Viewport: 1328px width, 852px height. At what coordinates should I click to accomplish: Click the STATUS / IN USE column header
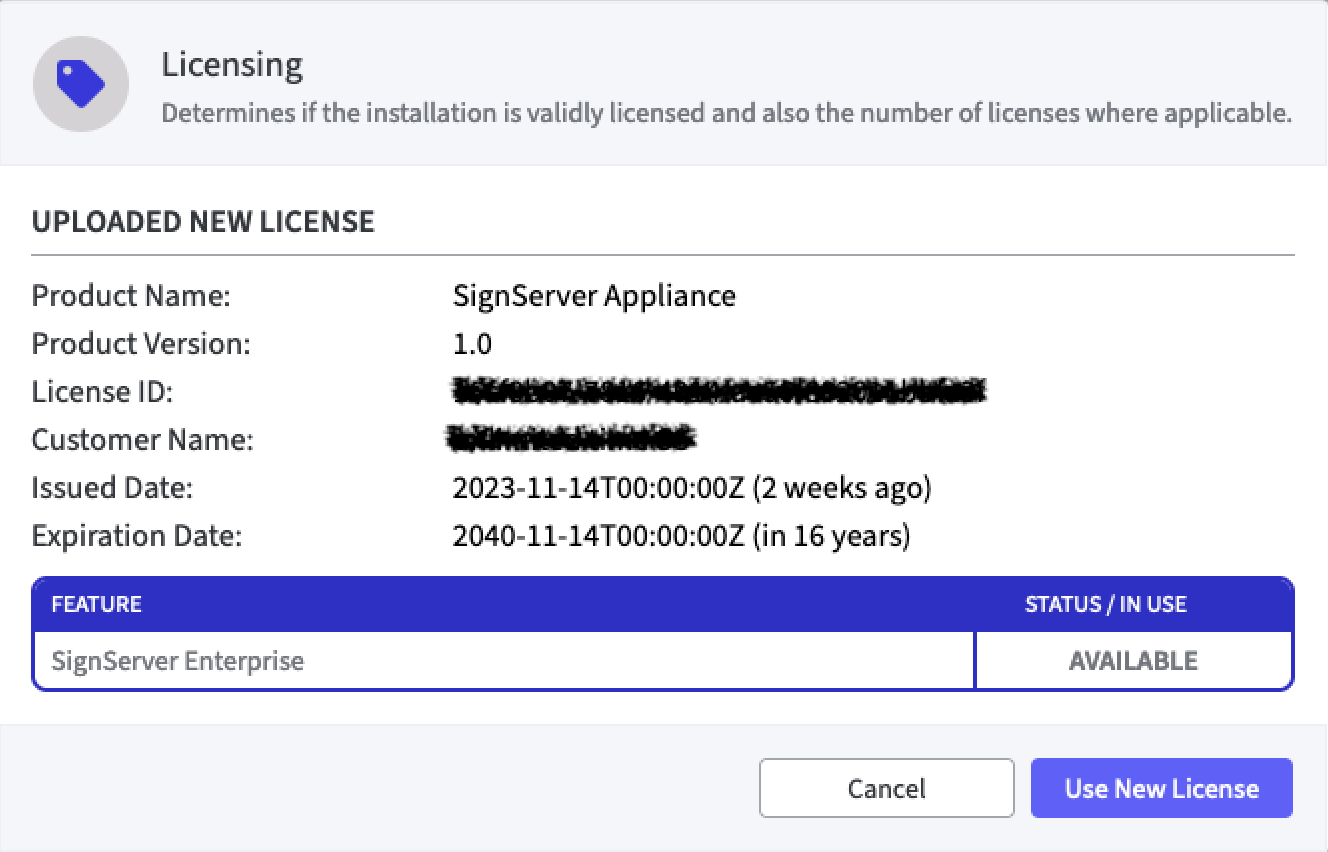click(x=1105, y=604)
